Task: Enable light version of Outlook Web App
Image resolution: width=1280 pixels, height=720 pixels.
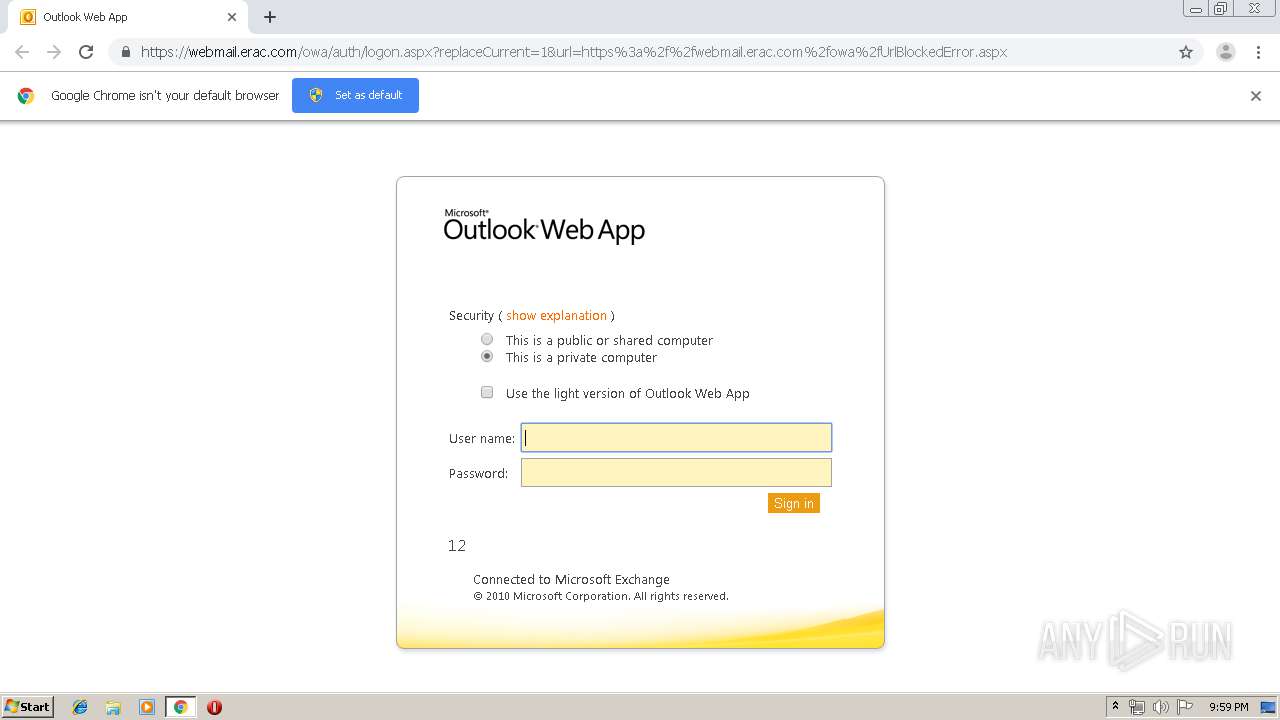Action: click(487, 392)
